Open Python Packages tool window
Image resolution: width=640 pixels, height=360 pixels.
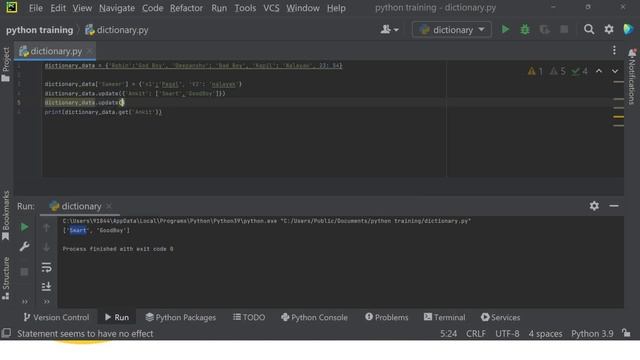pos(181,317)
